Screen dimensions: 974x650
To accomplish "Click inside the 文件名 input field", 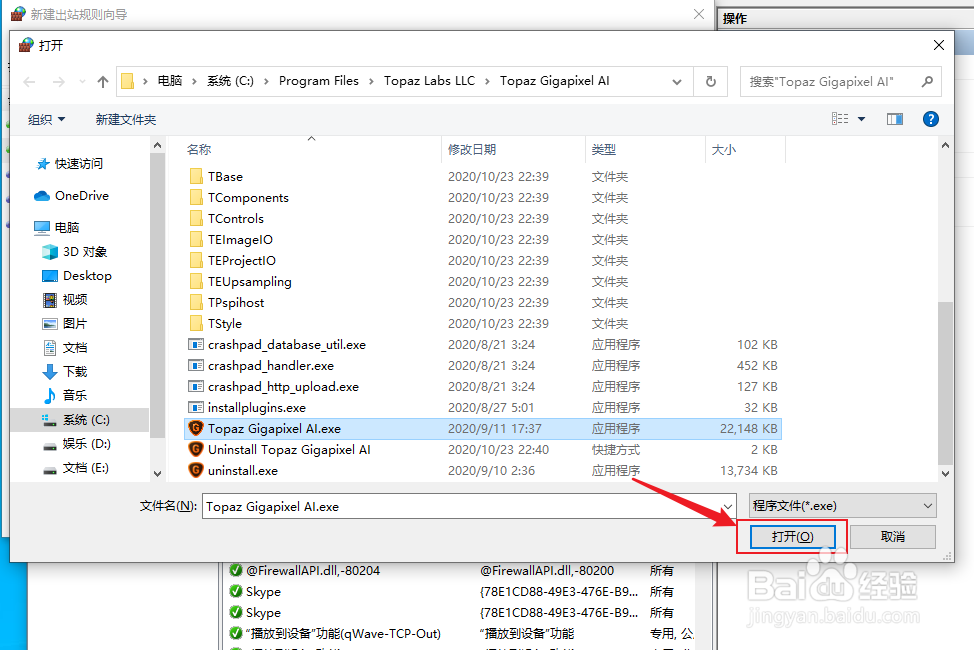I will pos(461,506).
